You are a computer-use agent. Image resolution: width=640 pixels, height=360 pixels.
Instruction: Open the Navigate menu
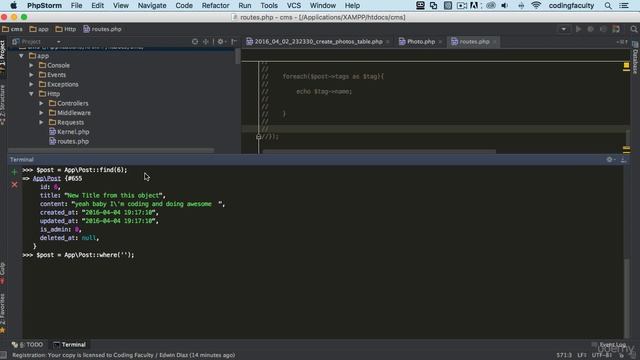(x=152, y=6)
